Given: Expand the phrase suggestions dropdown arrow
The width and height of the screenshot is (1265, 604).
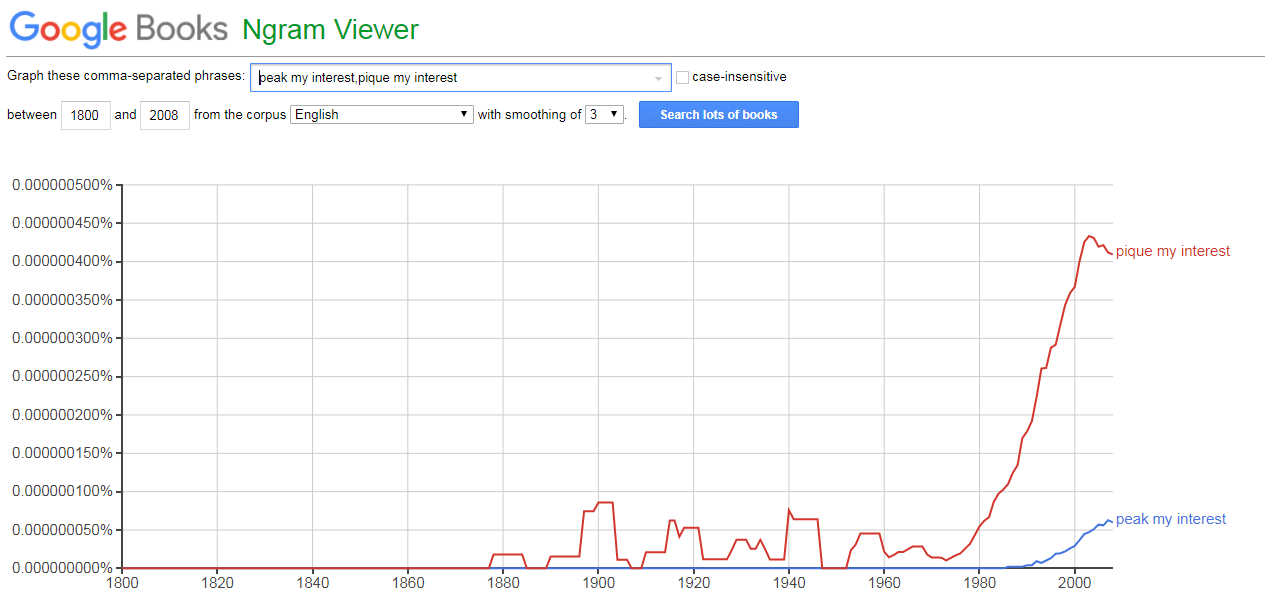Looking at the screenshot, I should click(658, 78).
